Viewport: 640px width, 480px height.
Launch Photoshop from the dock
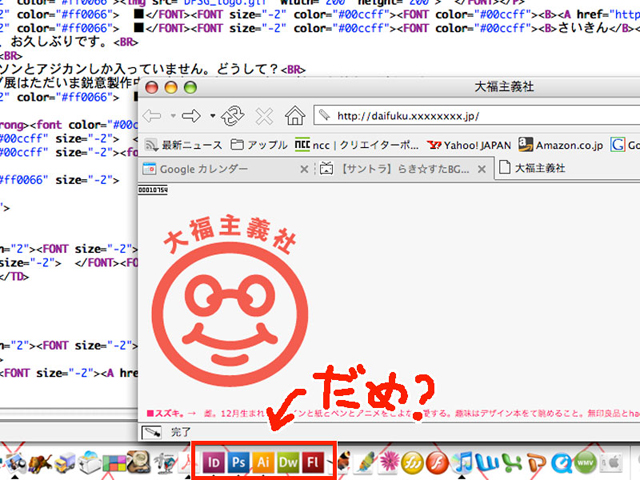coord(239,462)
